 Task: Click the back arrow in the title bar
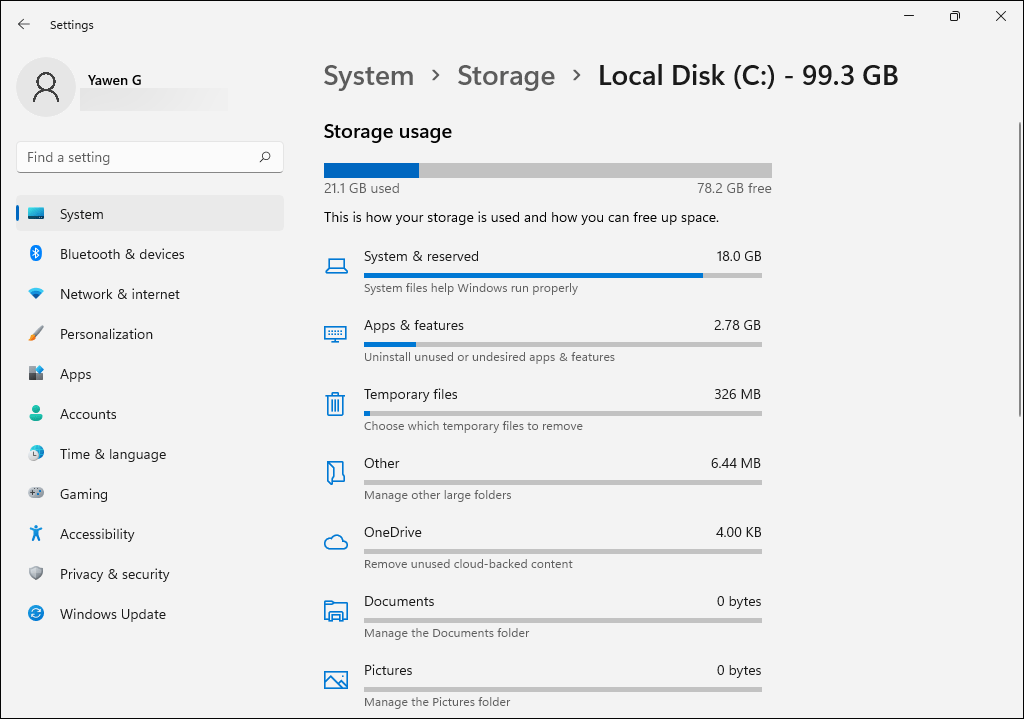24,24
